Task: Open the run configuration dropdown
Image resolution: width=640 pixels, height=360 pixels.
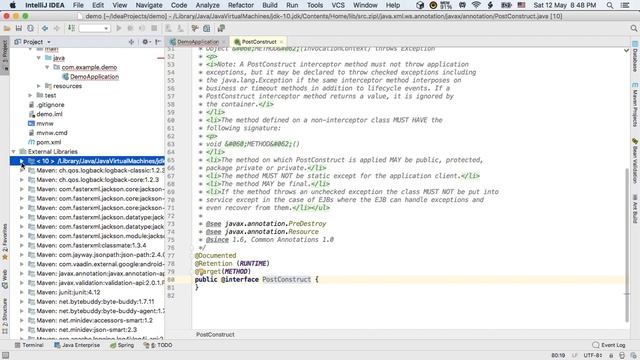Action: pos(95,29)
